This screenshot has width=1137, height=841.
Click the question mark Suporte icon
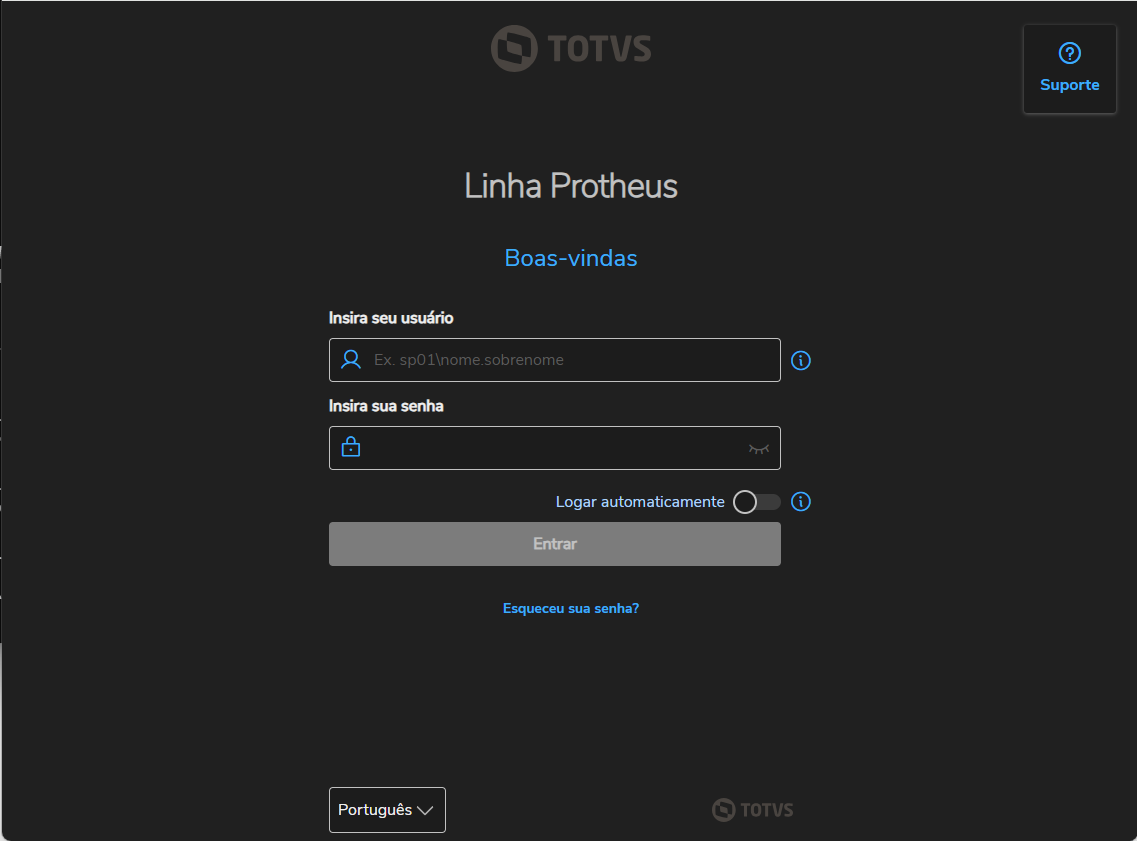coord(1069,54)
